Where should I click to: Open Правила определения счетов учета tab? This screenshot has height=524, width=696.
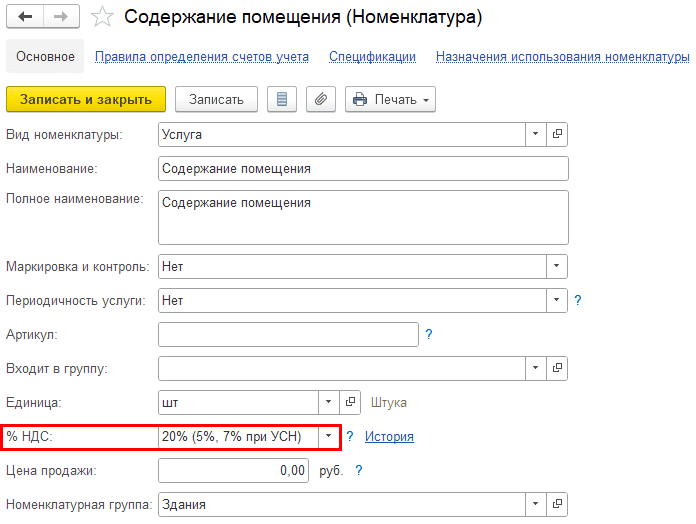pos(201,57)
